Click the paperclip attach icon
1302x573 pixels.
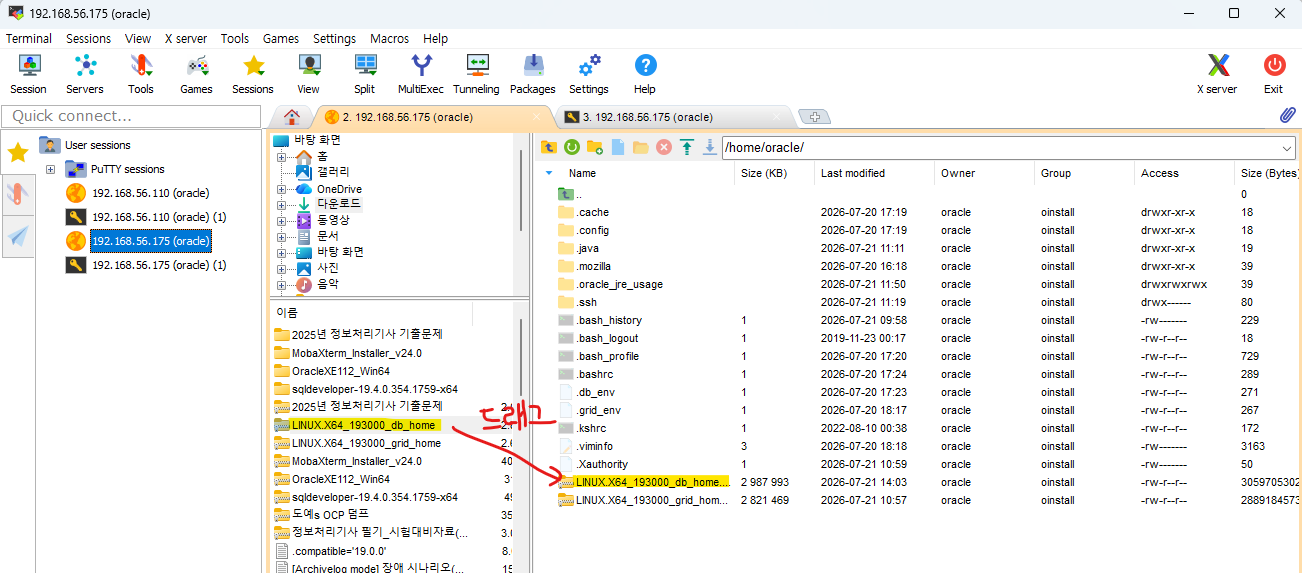tap(1287, 116)
